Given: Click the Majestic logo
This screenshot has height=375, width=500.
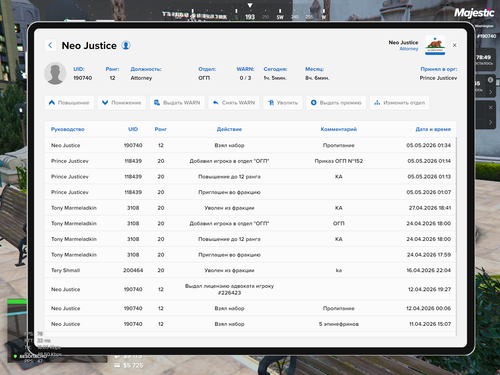Looking at the screenshot, I should [x=474, y=13].
